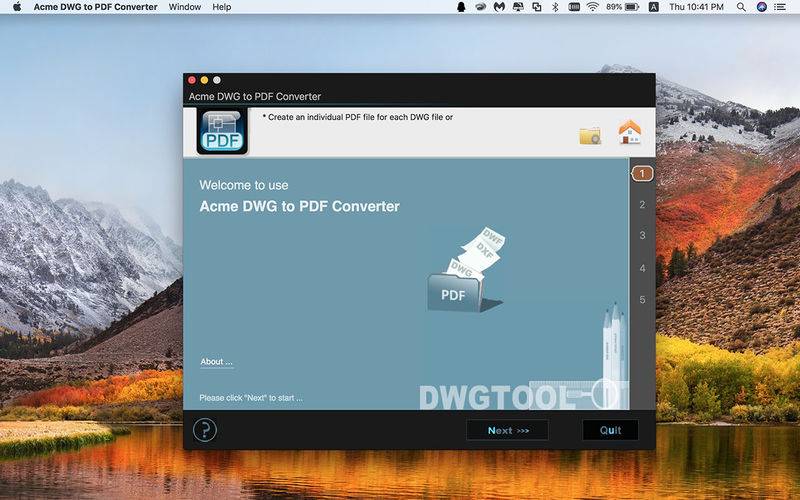The image size is (800, 500).
Task: Go to step 5 in side bar
Action: coord(642,300)
